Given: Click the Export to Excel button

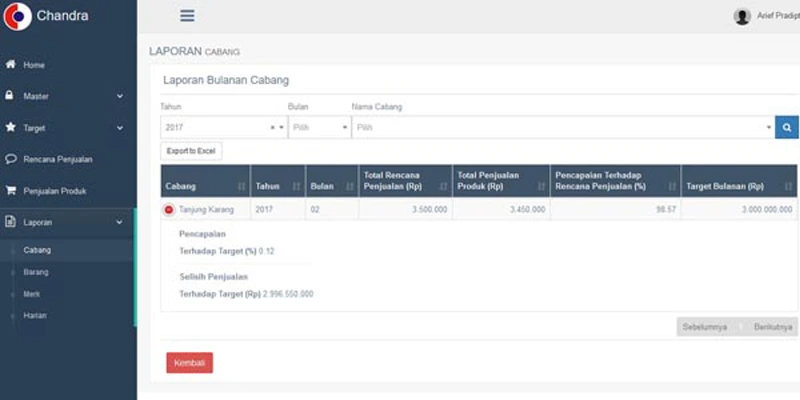Looking at the screenshot, I should pos(191,151).
